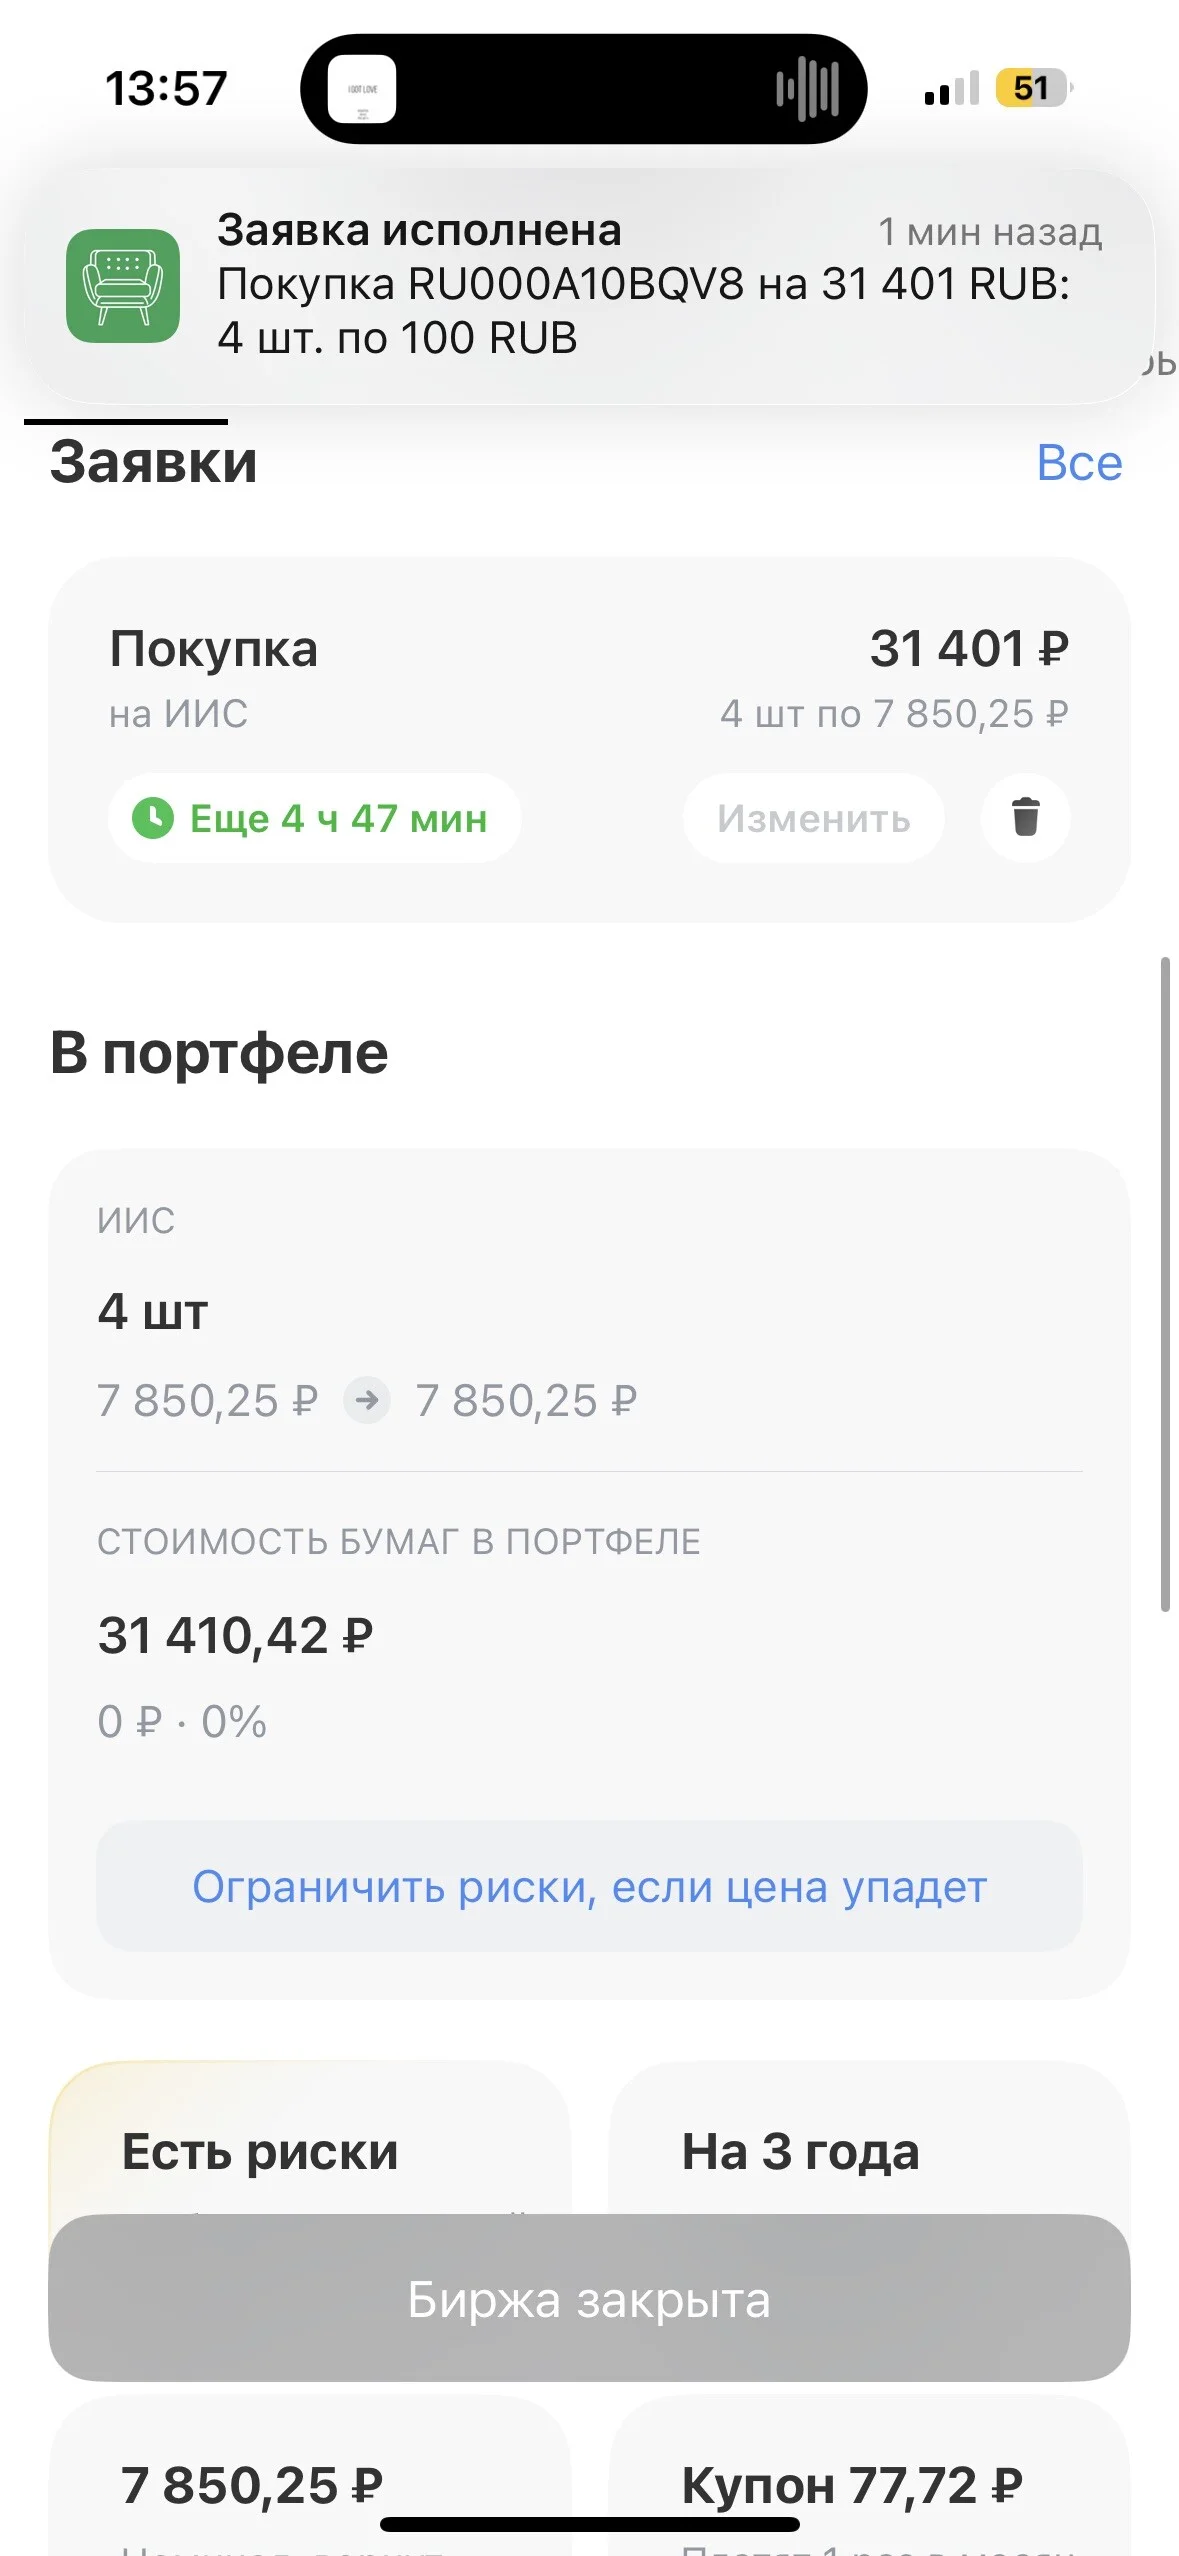Tap the Еще 4 ч 47 мин timer pill
1179x2556 pixels.
point(314,818)
